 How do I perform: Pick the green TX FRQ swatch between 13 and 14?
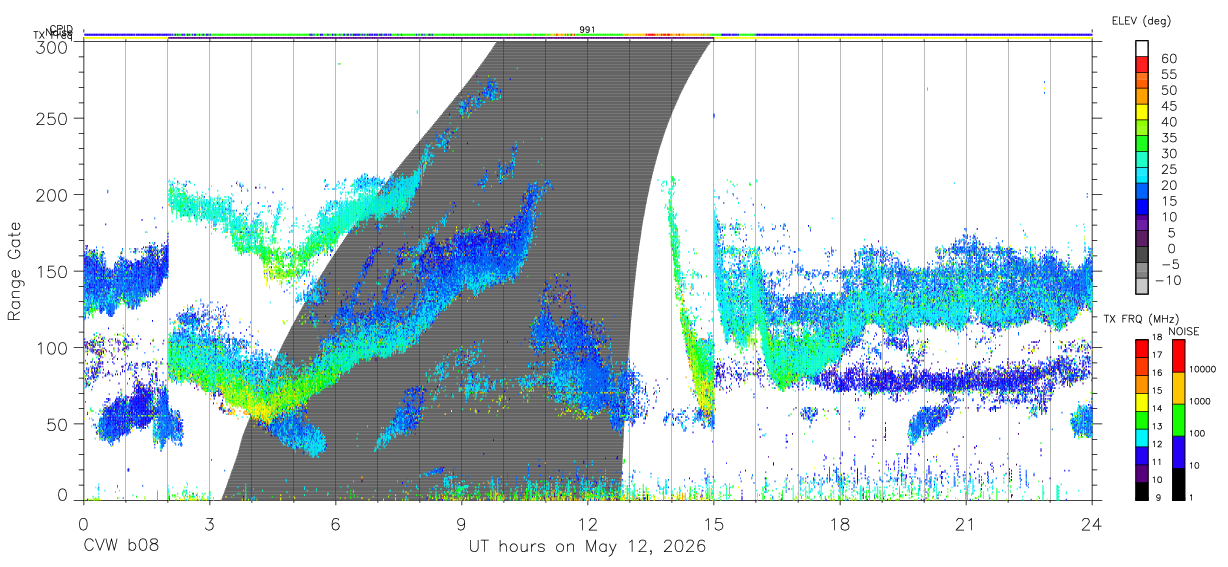coord(1141,418)
